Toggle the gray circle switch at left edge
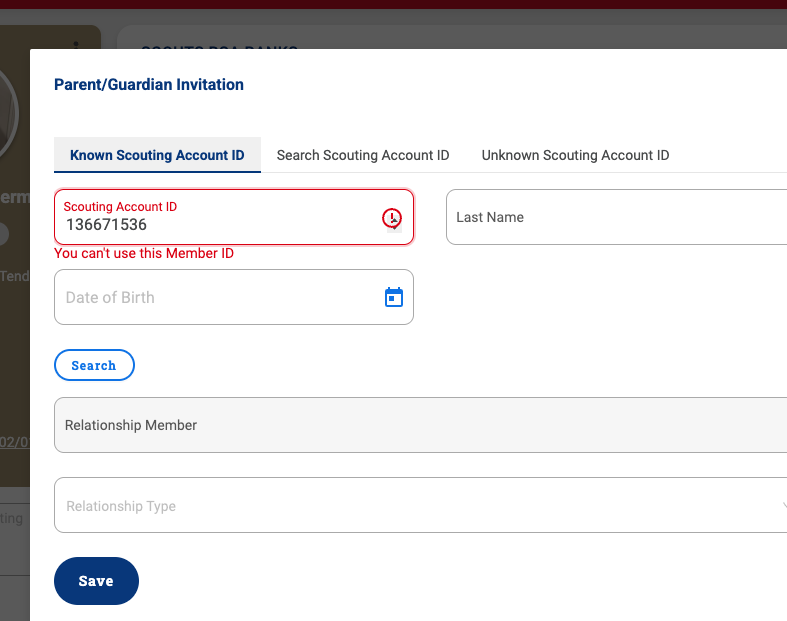The height and width of the screenshot is (621, 787). click(x=4, y=234)
